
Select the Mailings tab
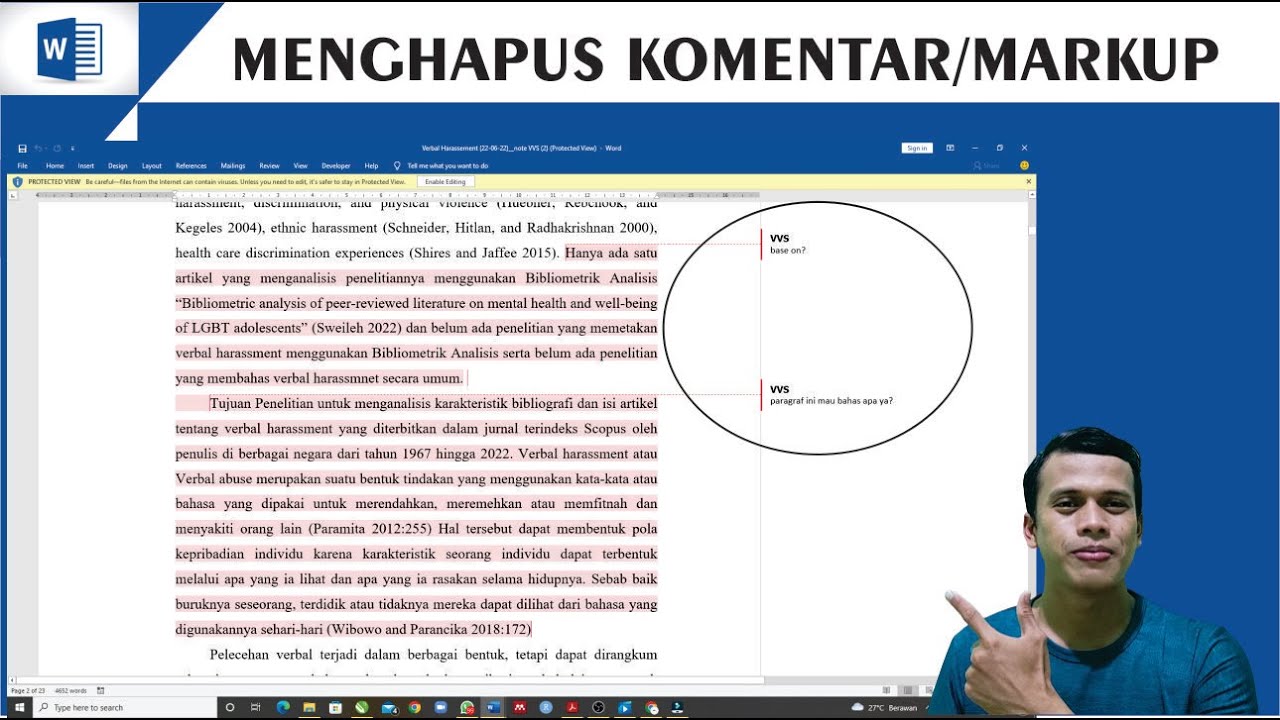pyautogui.click(x=233, y=166)
